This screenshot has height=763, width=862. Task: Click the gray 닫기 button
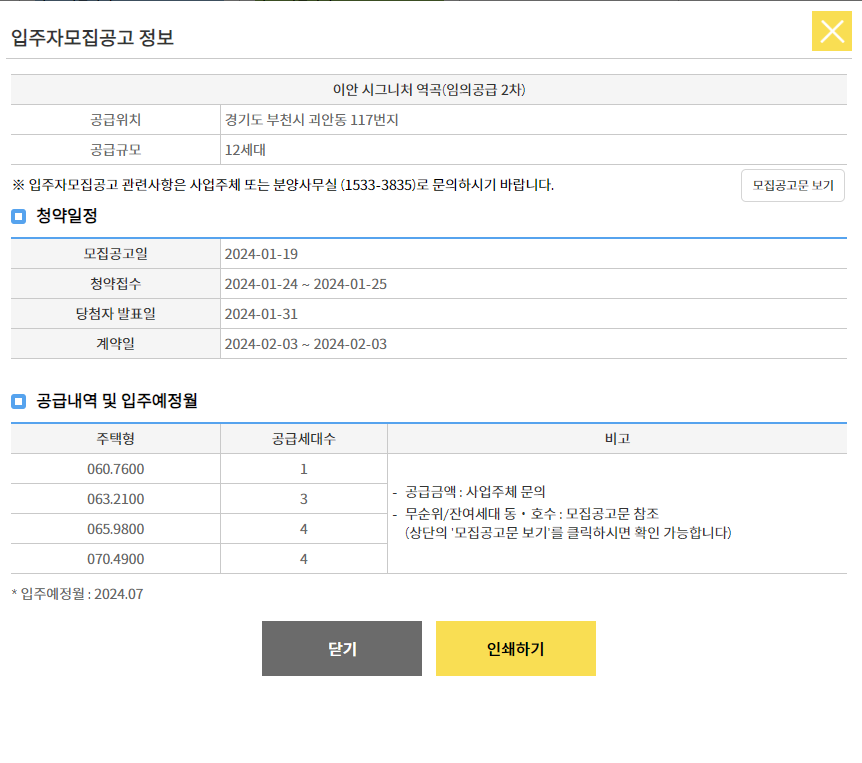coord(342,648)
